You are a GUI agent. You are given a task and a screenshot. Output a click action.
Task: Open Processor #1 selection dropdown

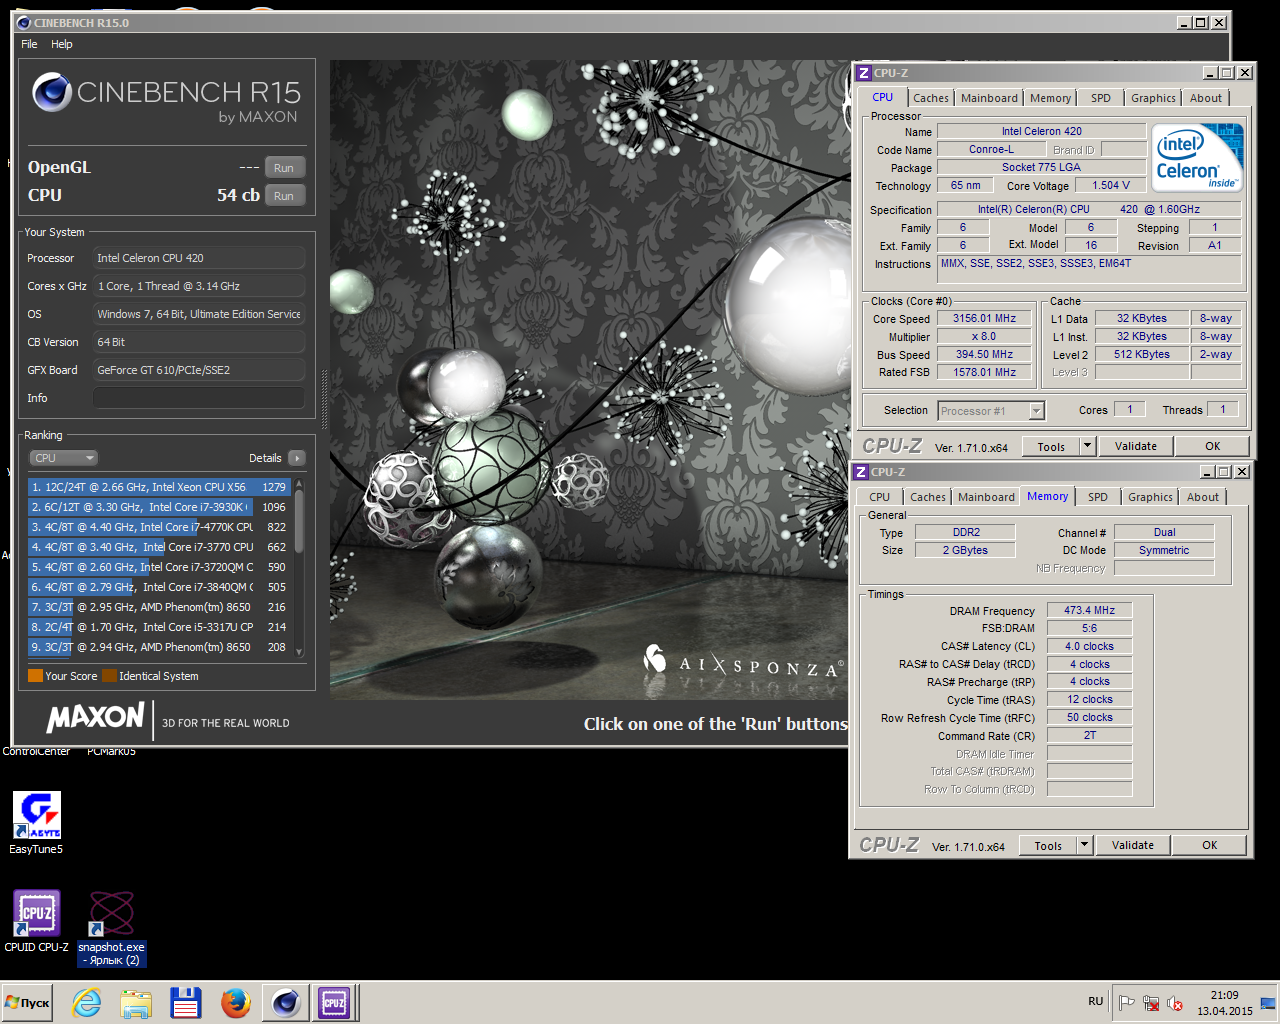coord(991,411)
